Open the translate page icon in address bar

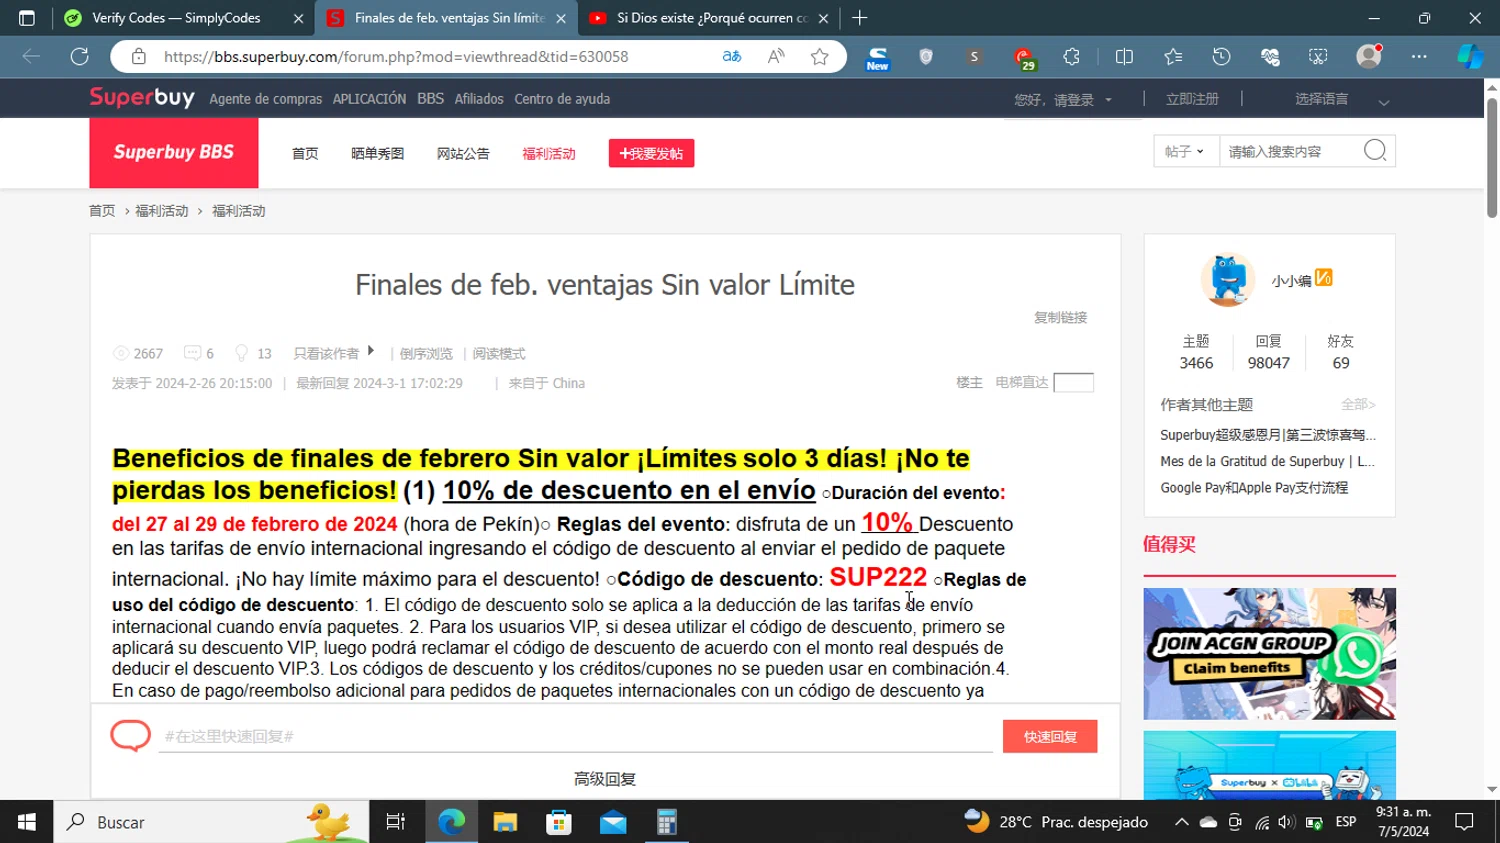pyautogui.click(x=732, y=57)
